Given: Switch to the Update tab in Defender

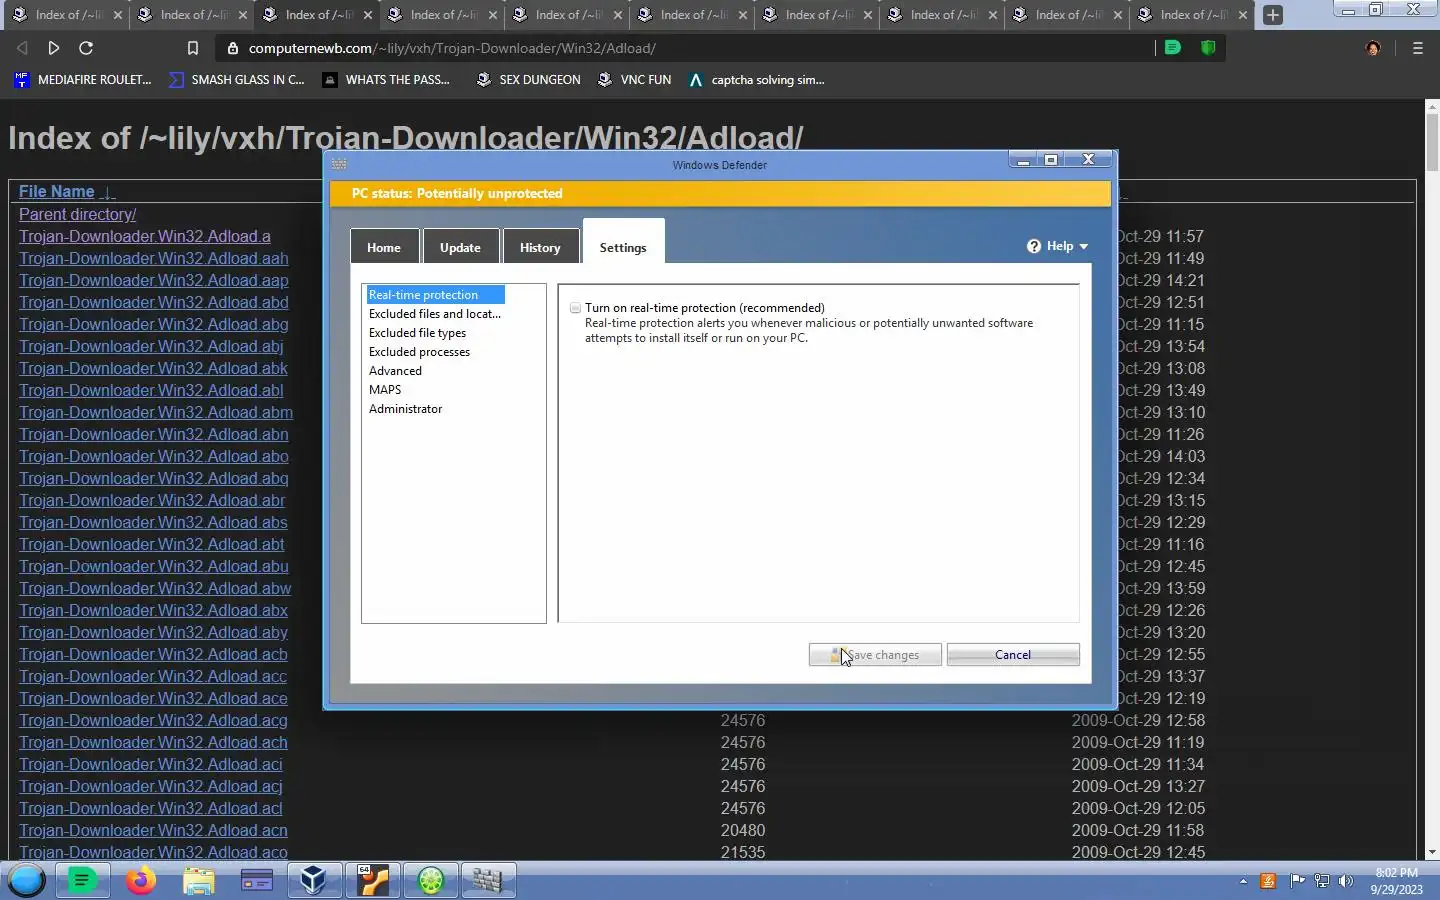Looking at the screenshot, I should pyautogui.click(x=460, y=247).
